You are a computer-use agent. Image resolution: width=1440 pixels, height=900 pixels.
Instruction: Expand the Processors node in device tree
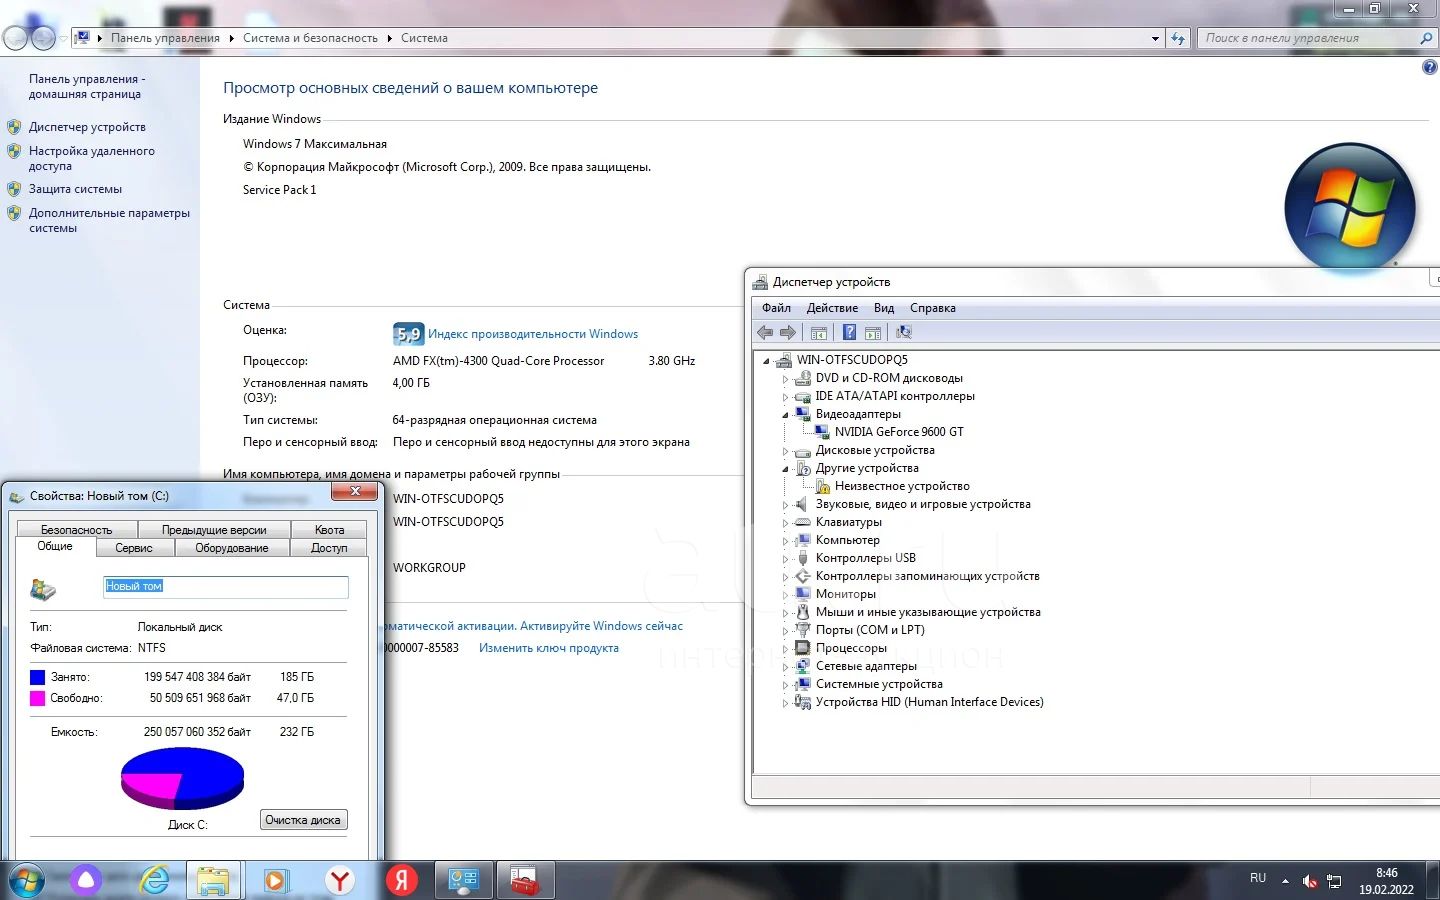point(785,649)
